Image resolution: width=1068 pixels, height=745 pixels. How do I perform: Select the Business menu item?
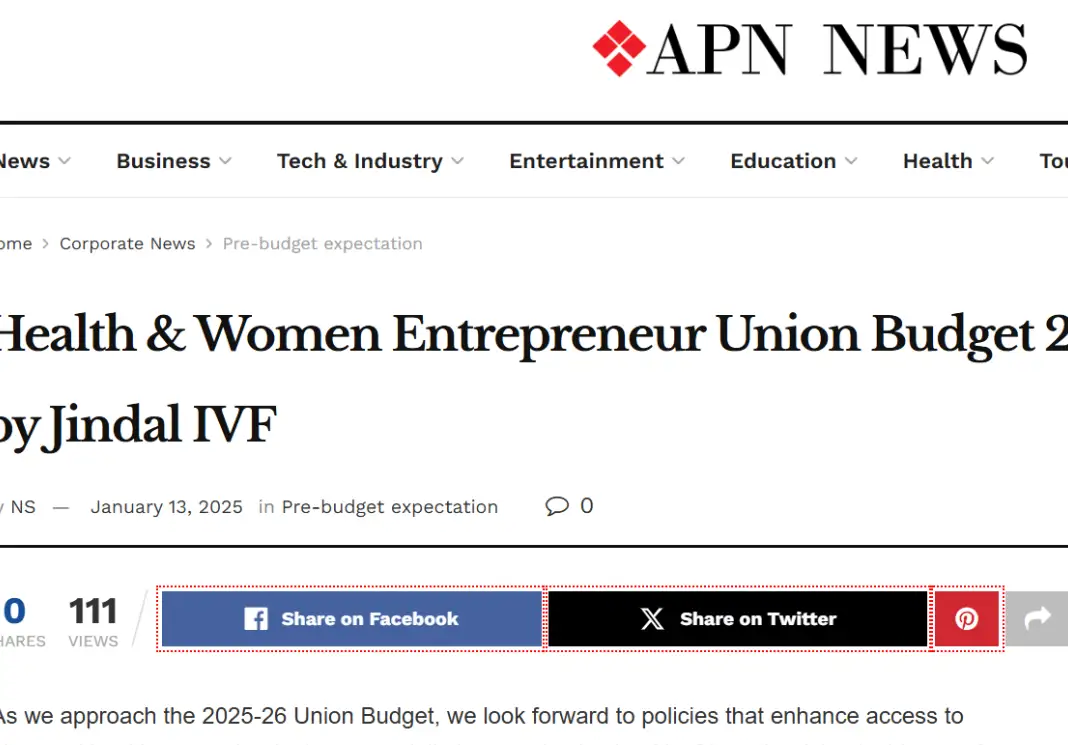click(x=163, y=161)
